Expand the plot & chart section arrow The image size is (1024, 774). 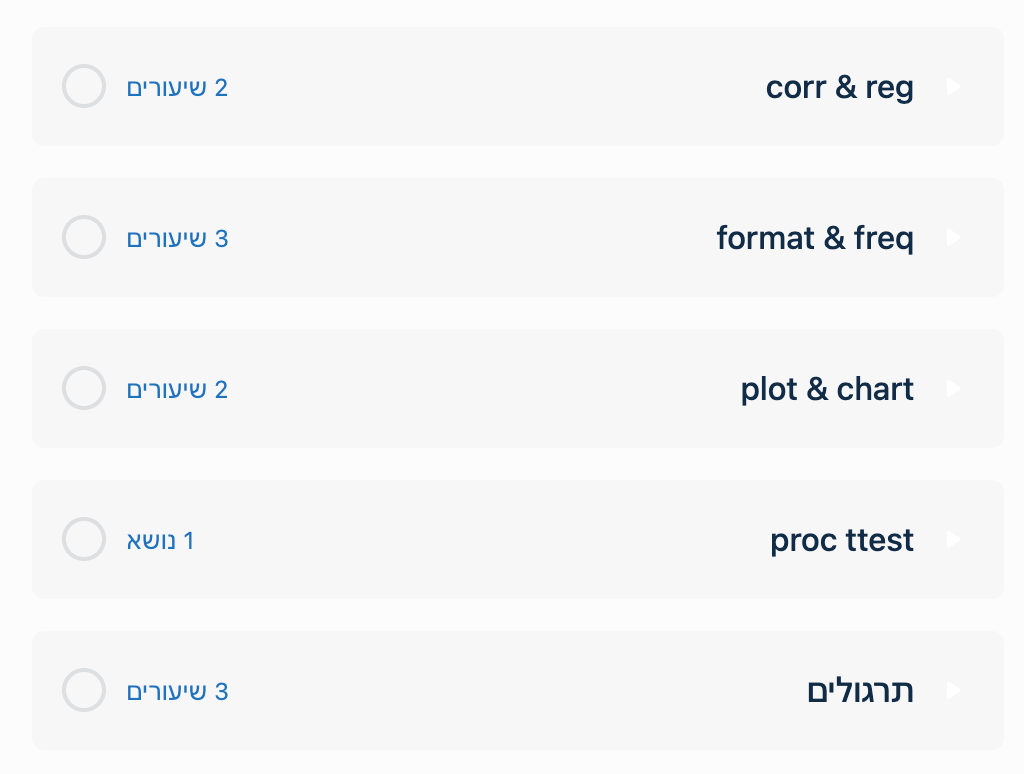[952, 389]
